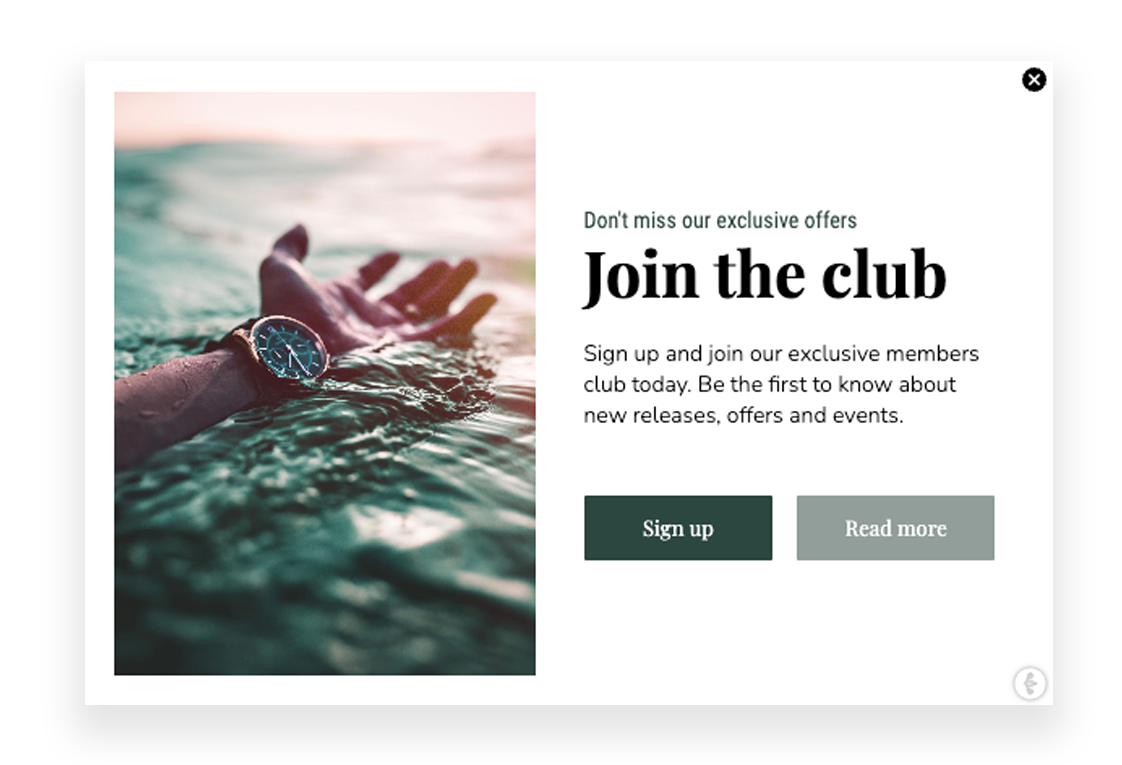
Task: Click the Sign up button
Action: tap(678, 527)
